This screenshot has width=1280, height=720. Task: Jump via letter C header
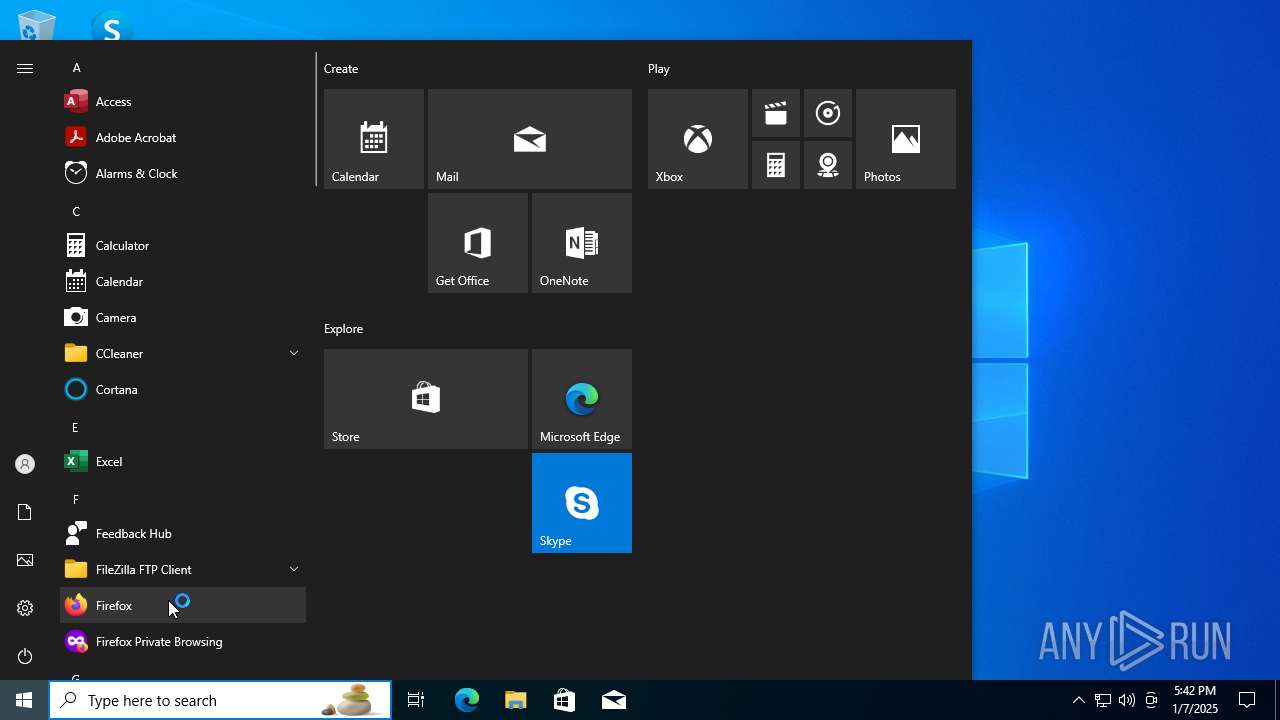76,211
